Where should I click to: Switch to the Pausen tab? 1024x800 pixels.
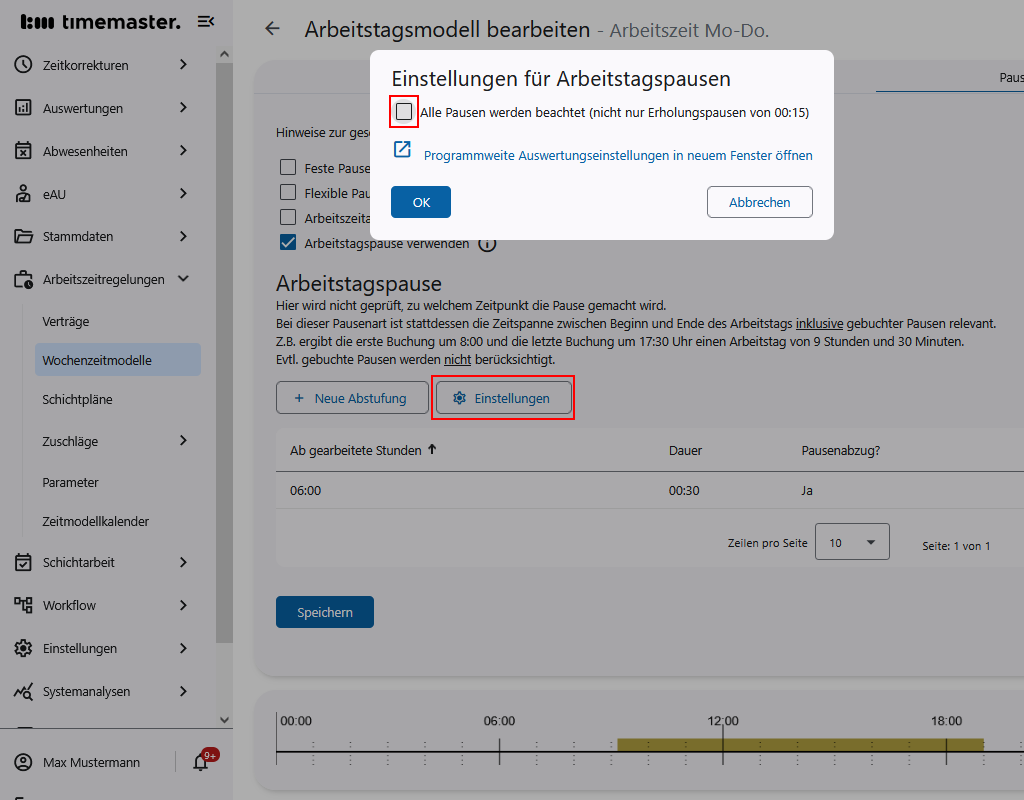[1010, 76]
